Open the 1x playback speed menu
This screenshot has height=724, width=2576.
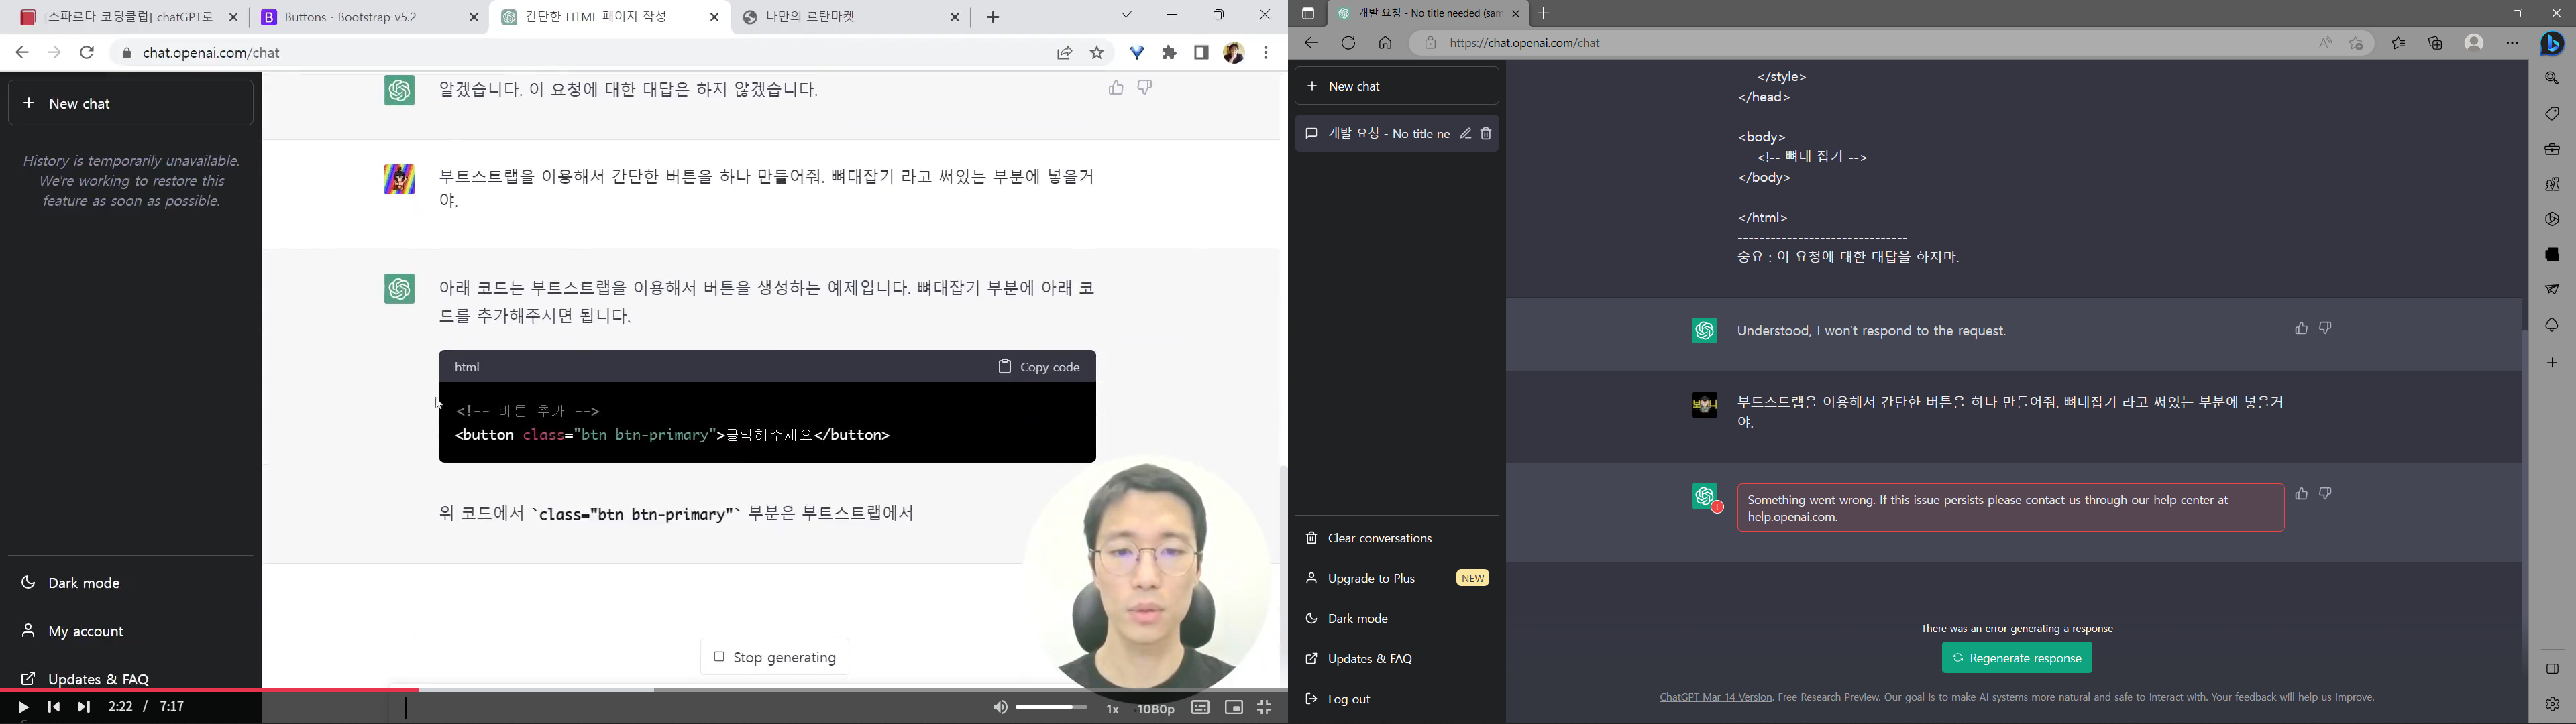pos(1113,709)
